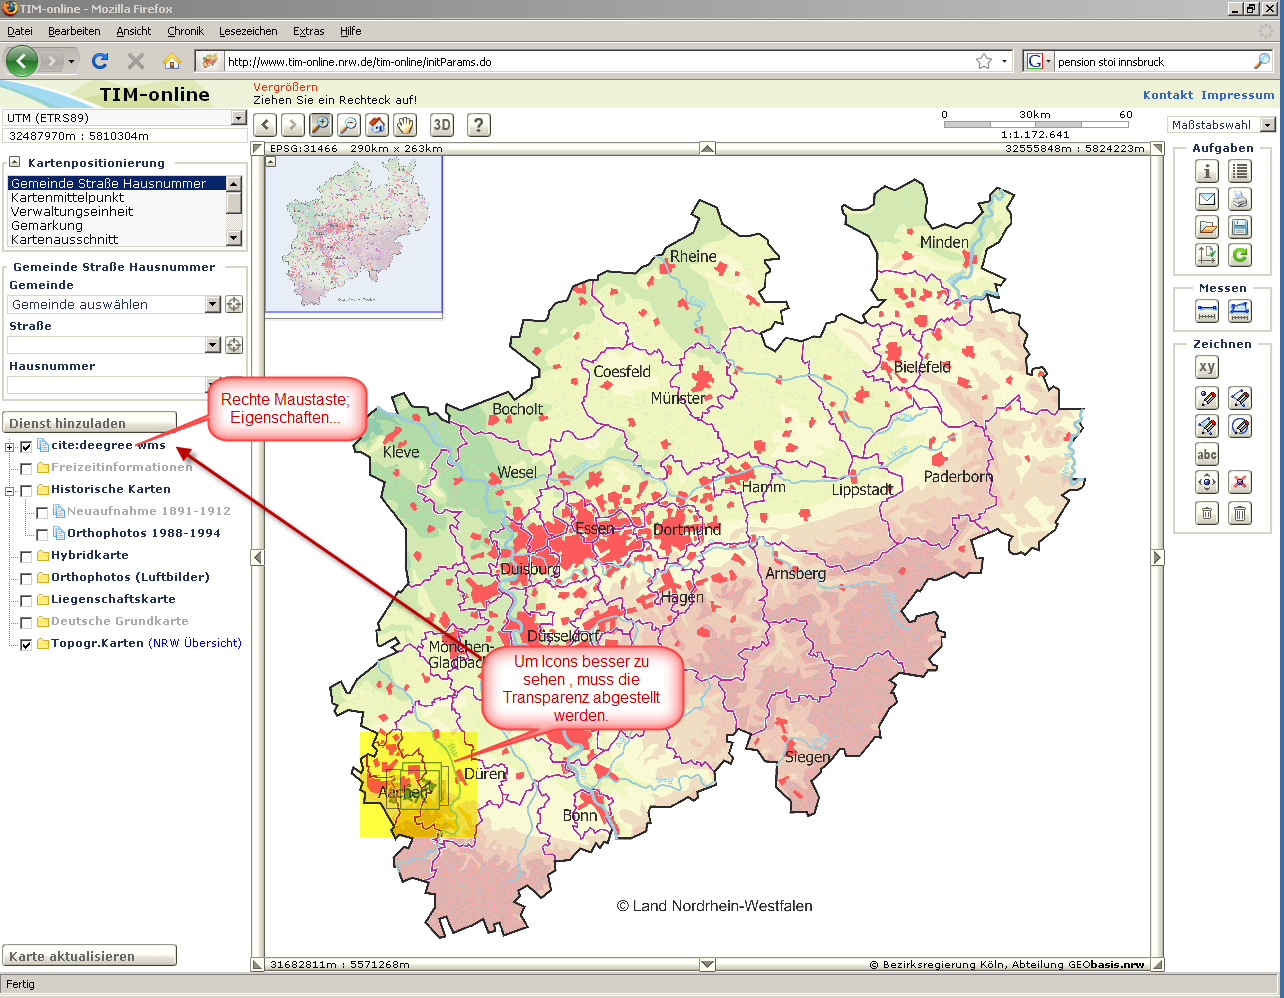The image size is (1284, 998).
Task: Collapse the Historische Karten tree node
Action: point(10,490)
